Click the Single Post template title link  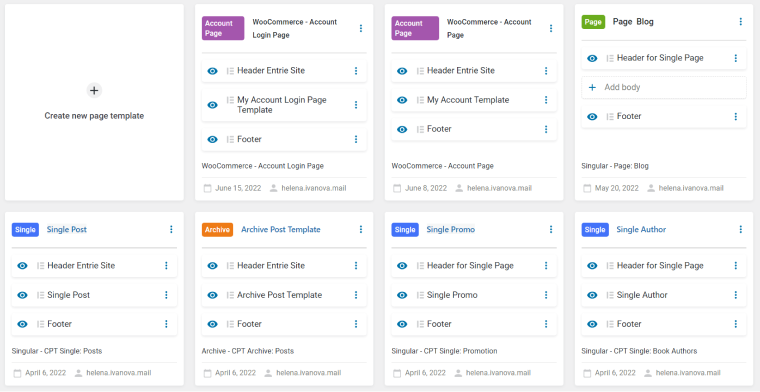[67, 230]
